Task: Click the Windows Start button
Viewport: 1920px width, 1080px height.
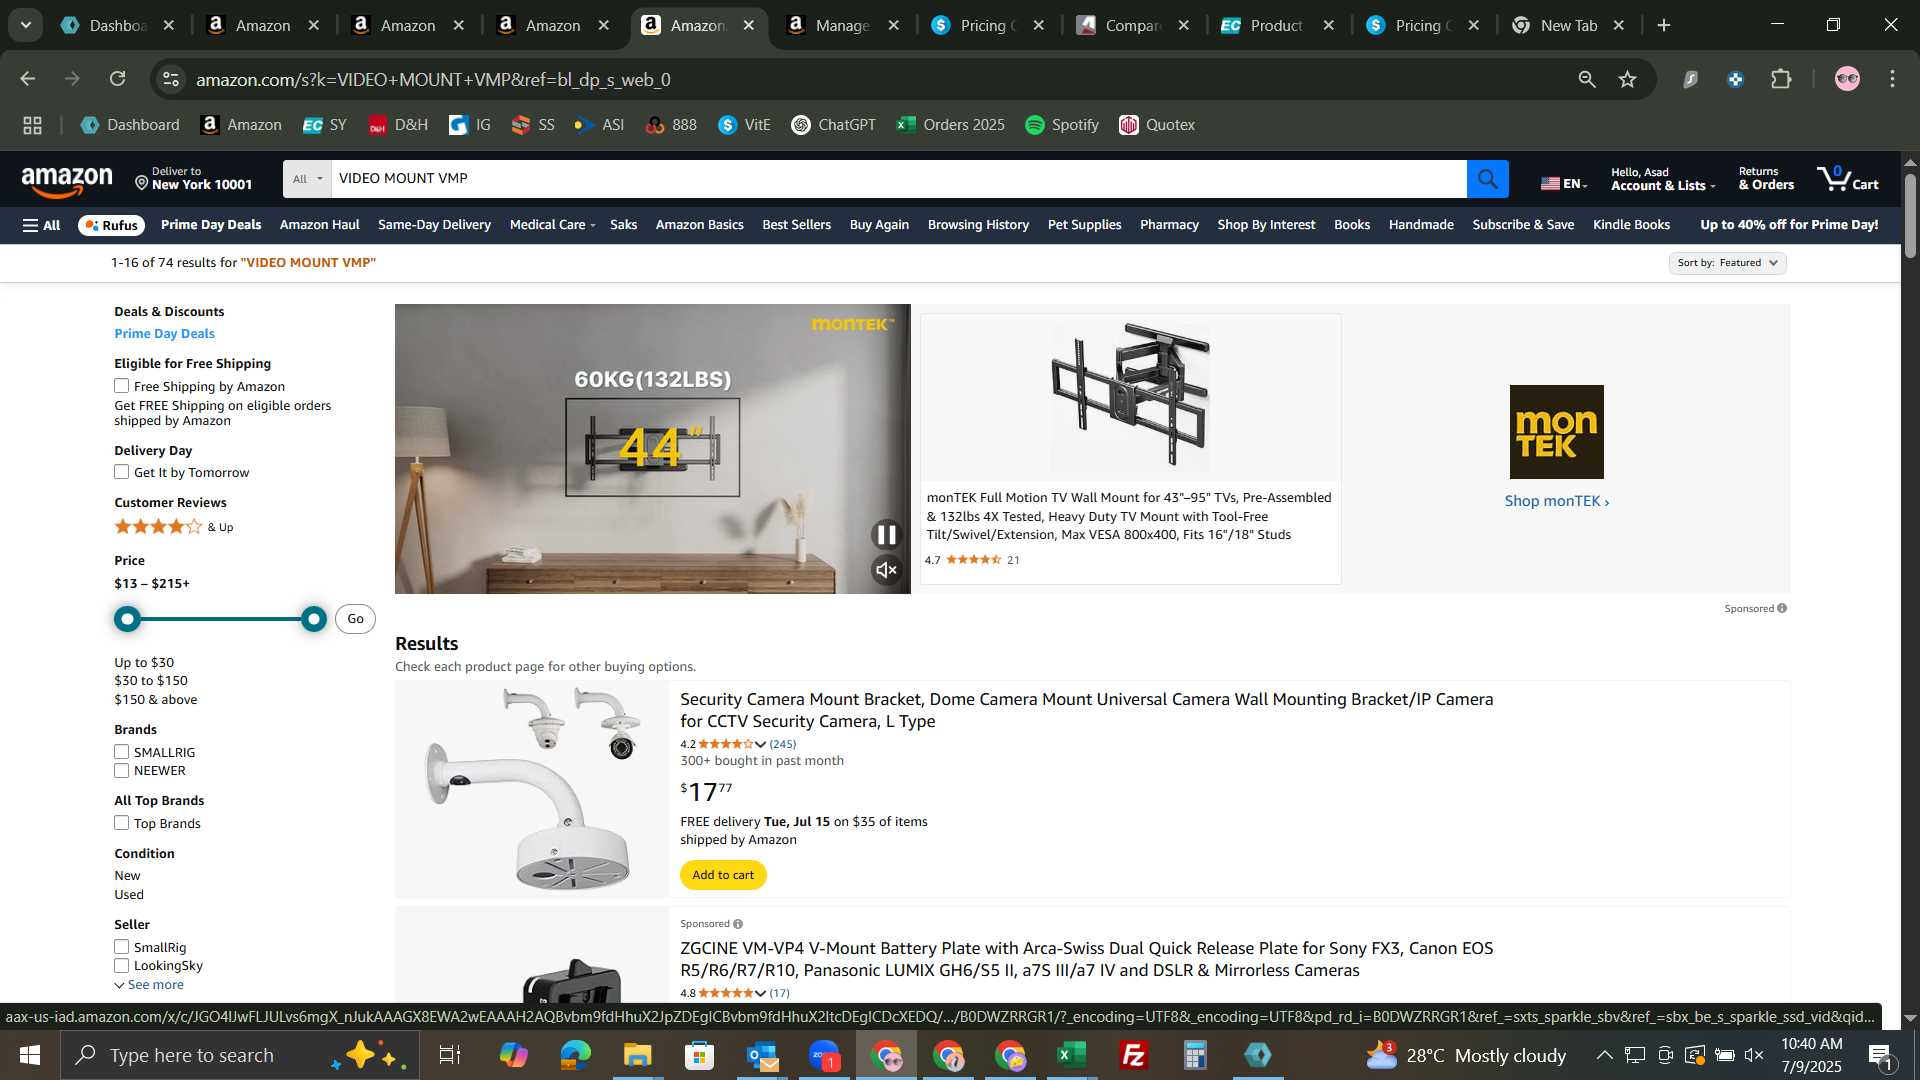Action: tap(29, 1055)
